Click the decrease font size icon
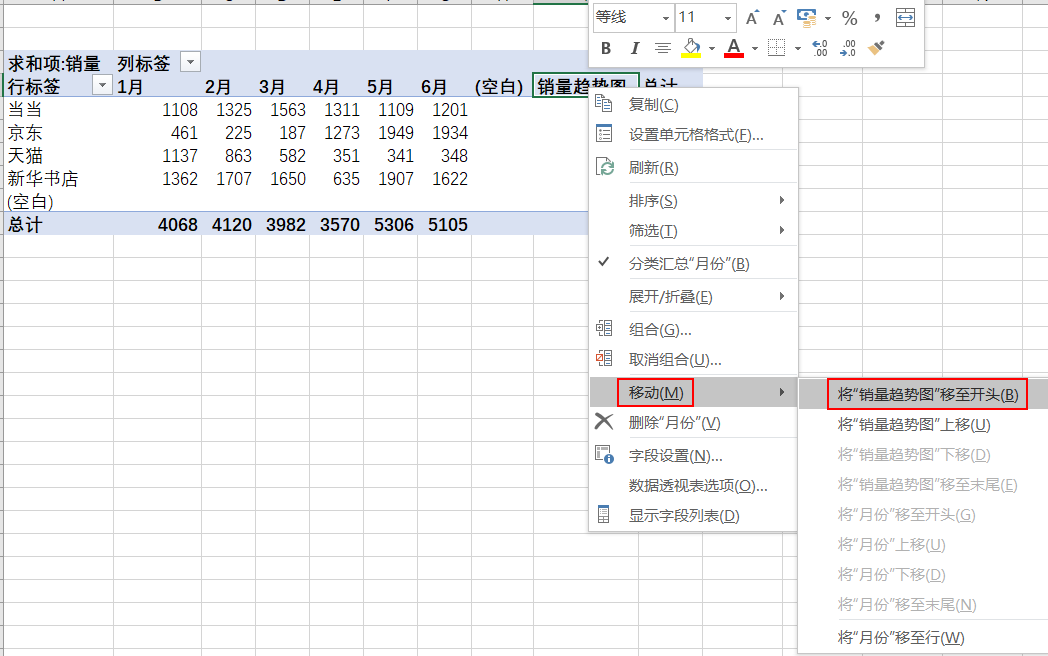Screen dimensions: 1048x656 779,18
